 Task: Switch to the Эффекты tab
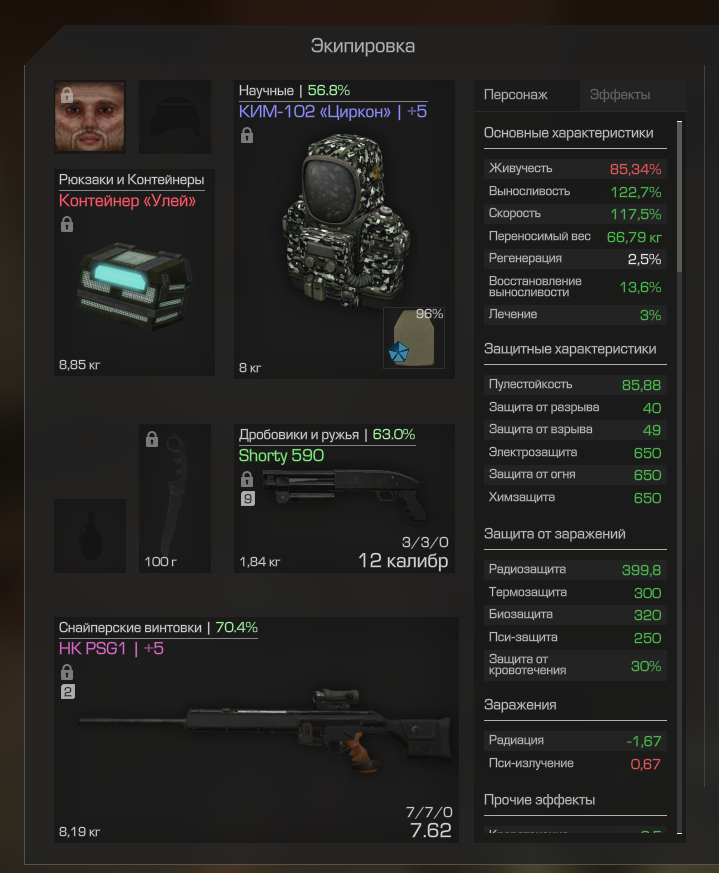(620, 95)
